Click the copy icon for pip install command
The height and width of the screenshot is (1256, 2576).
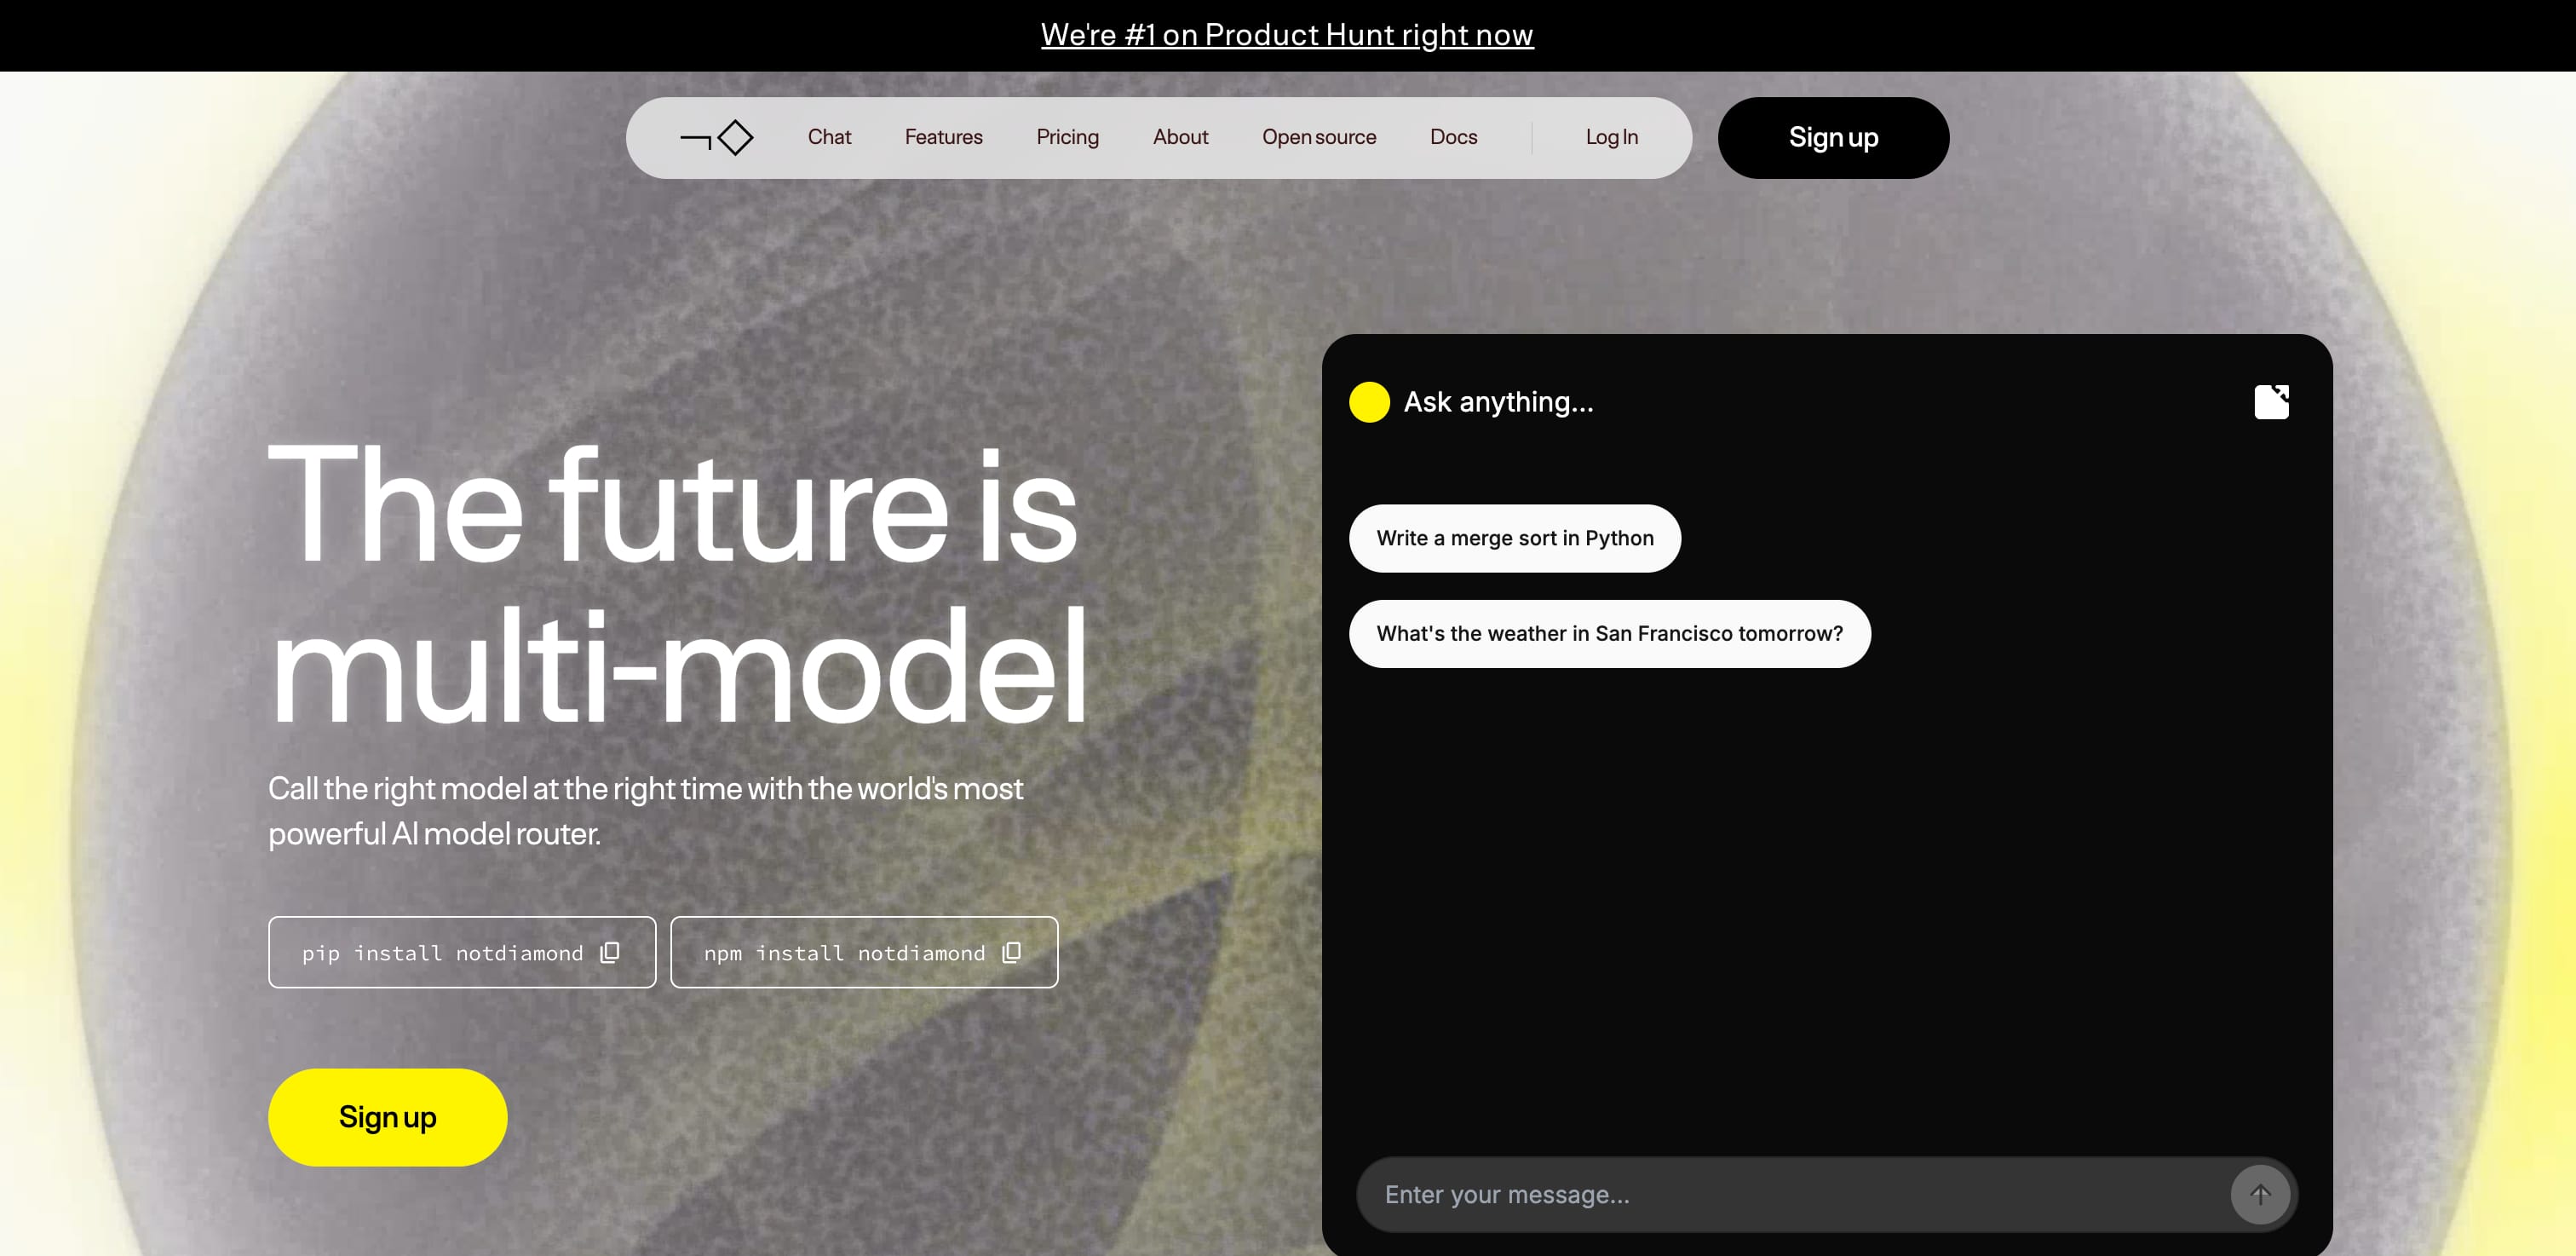pos(611,952)
